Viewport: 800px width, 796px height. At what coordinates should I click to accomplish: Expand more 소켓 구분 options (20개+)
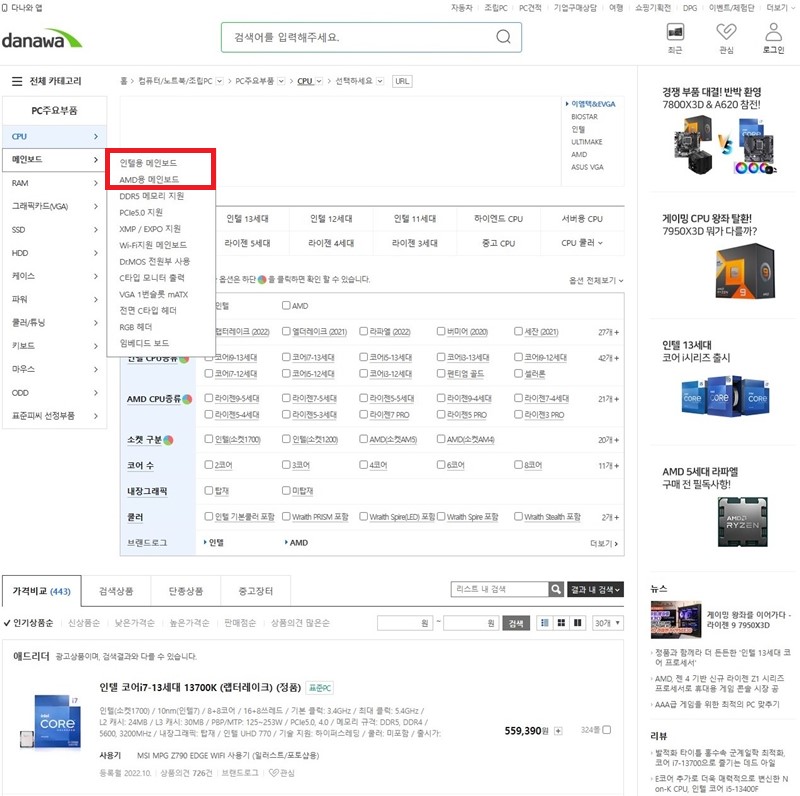click(608, 440)
